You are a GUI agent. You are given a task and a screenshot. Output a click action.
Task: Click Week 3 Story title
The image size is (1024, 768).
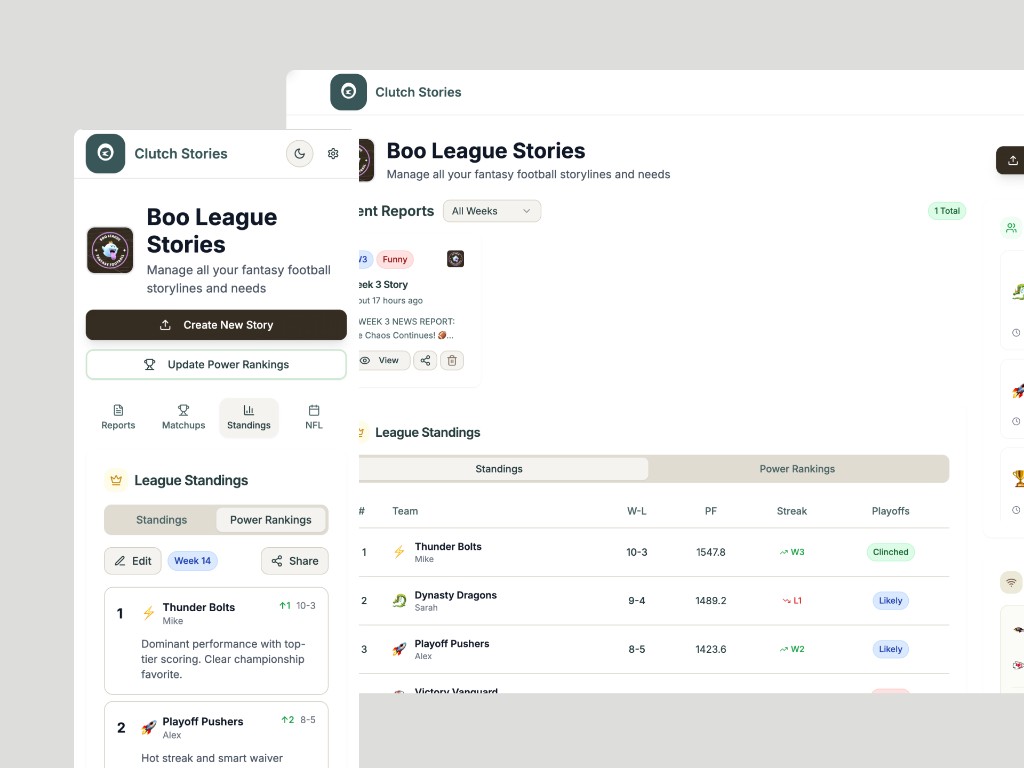point(383,285)
